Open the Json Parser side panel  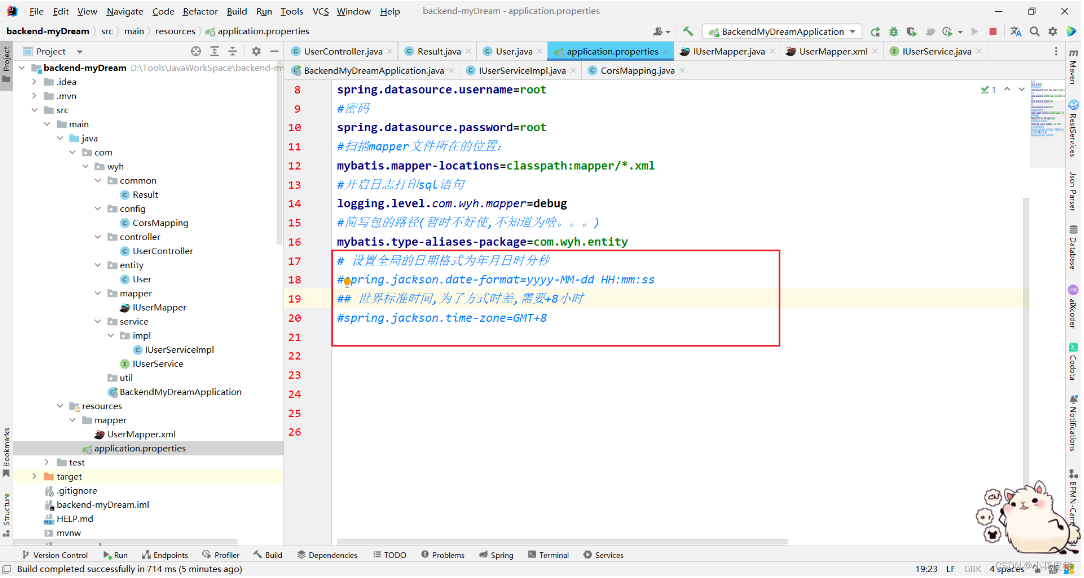point(1073,191)
